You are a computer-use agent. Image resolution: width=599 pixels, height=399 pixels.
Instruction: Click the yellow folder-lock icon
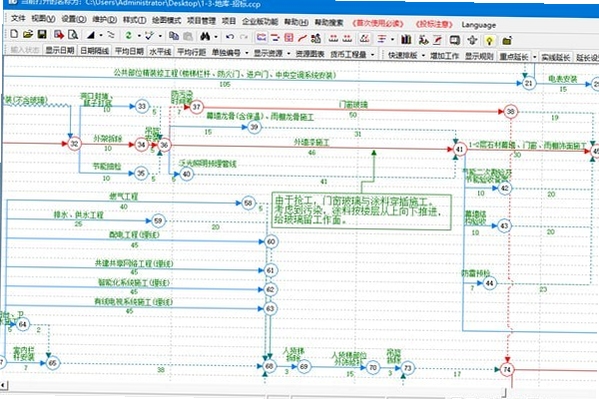(x=507, y=41)
